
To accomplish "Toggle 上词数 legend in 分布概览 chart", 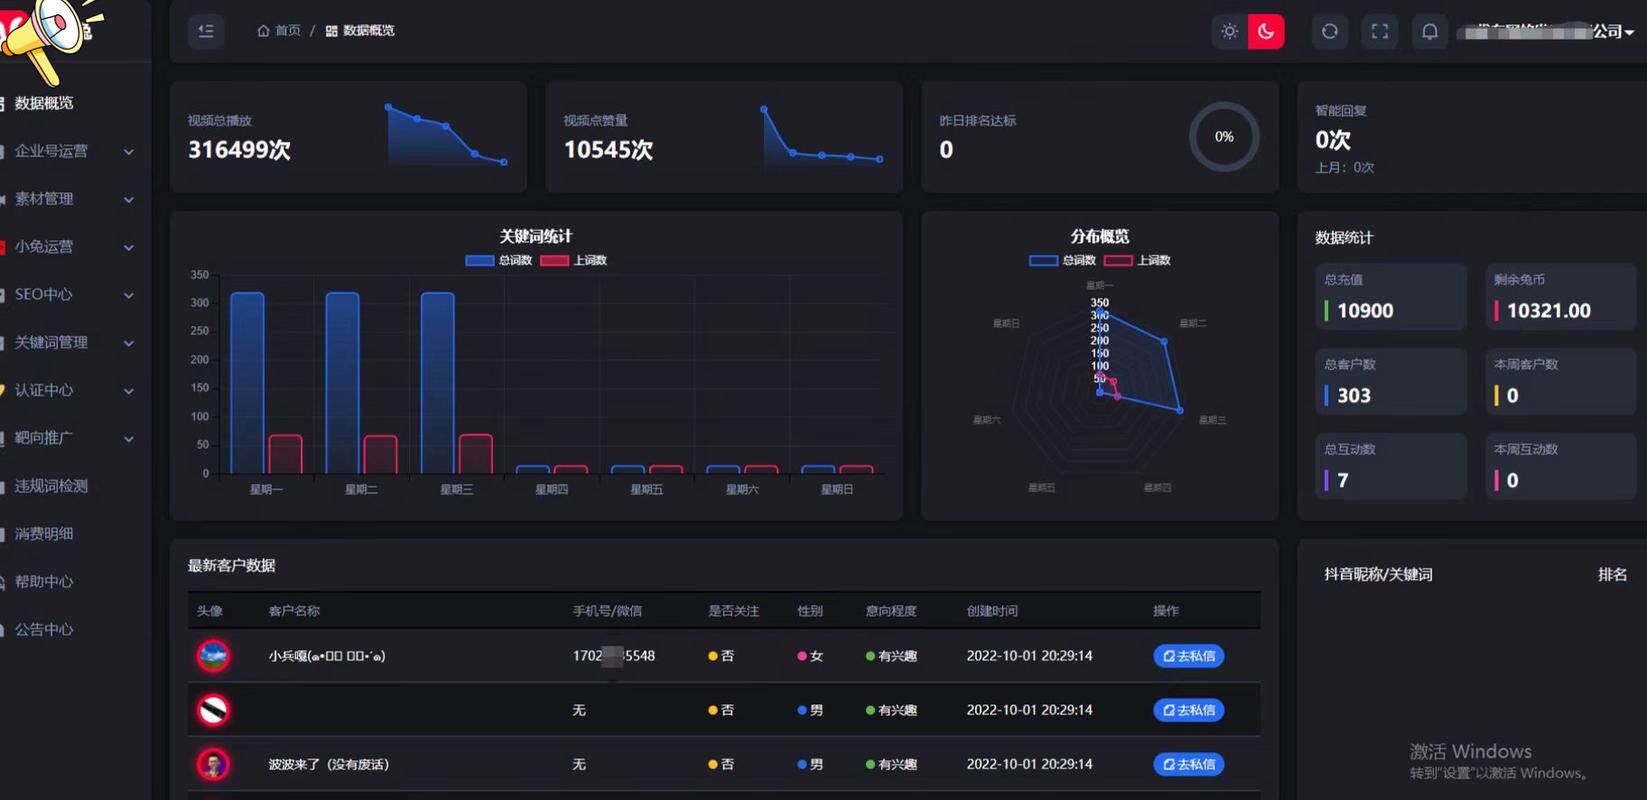I will tap(1137, 260).
